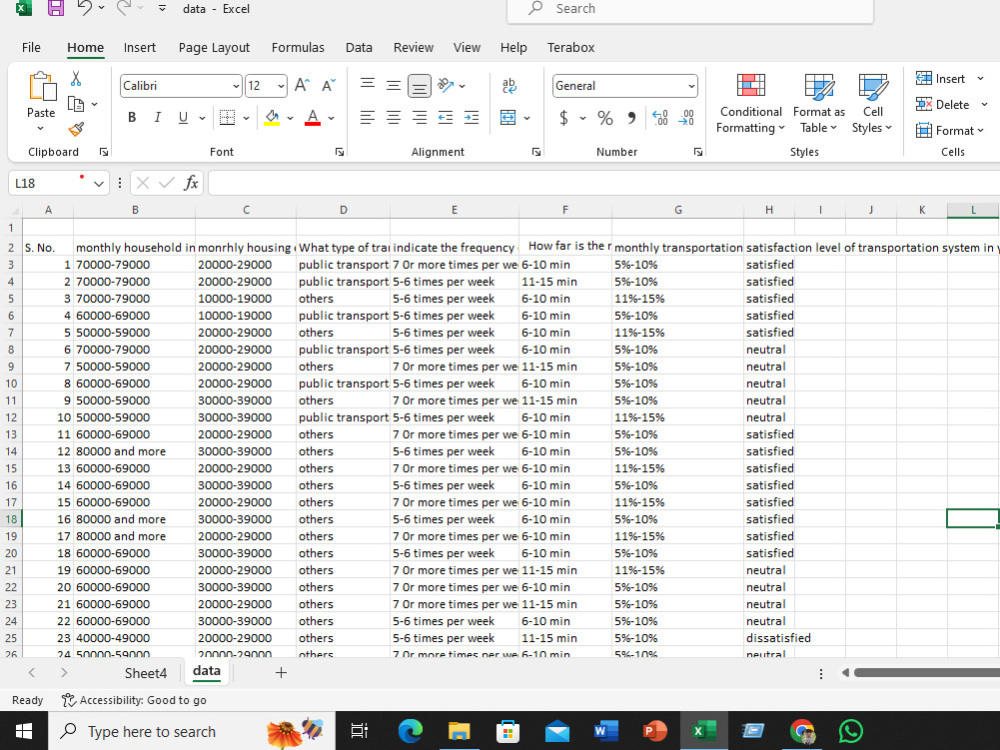Toggle Underline formatting

(x=183, y=117)
